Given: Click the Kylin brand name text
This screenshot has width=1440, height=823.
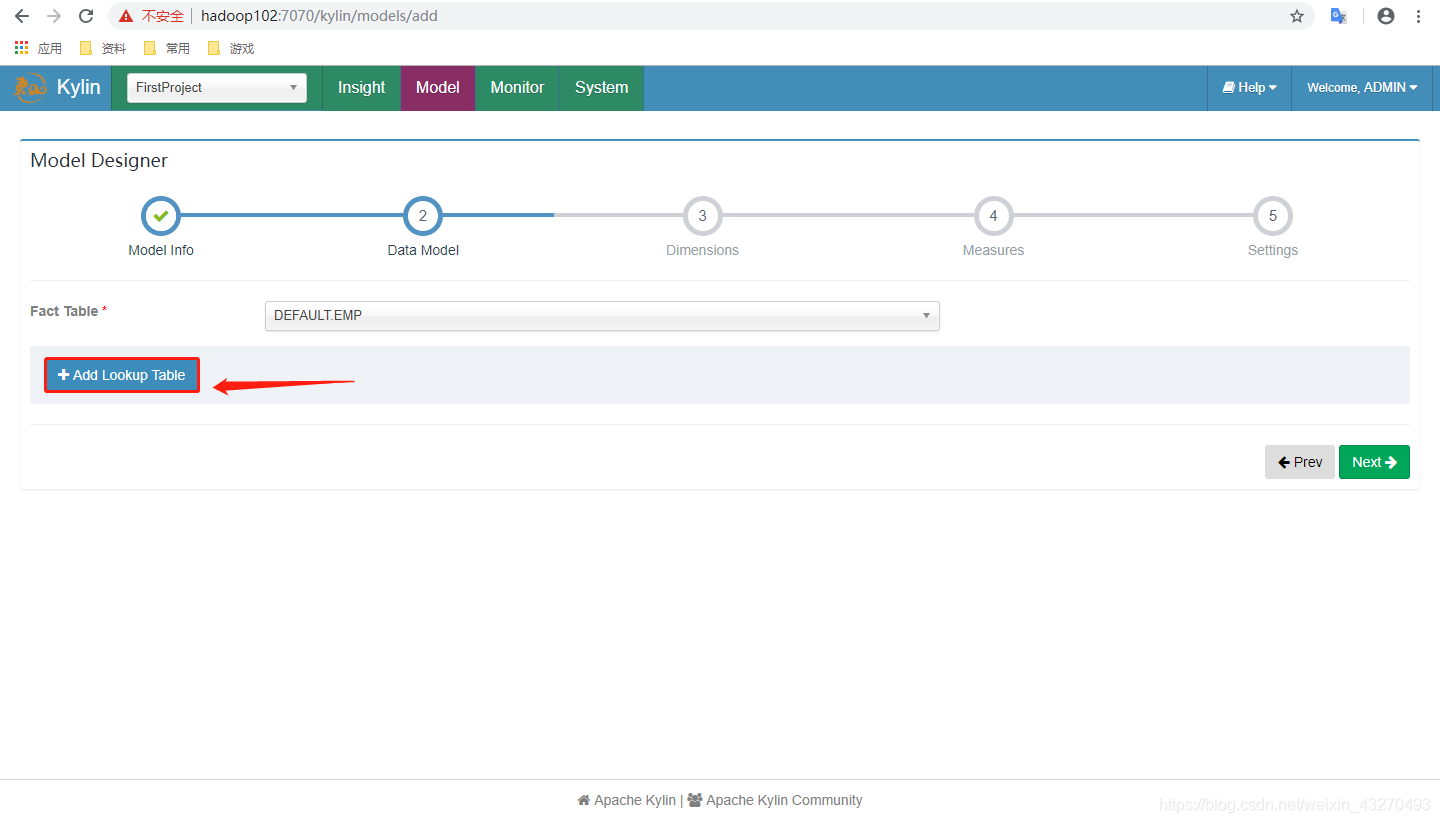Looking at the screenshot, I should (79, 88).
